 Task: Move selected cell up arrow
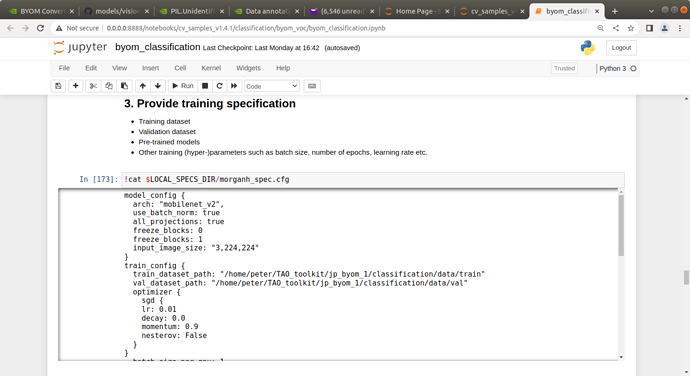coord(143,86)
